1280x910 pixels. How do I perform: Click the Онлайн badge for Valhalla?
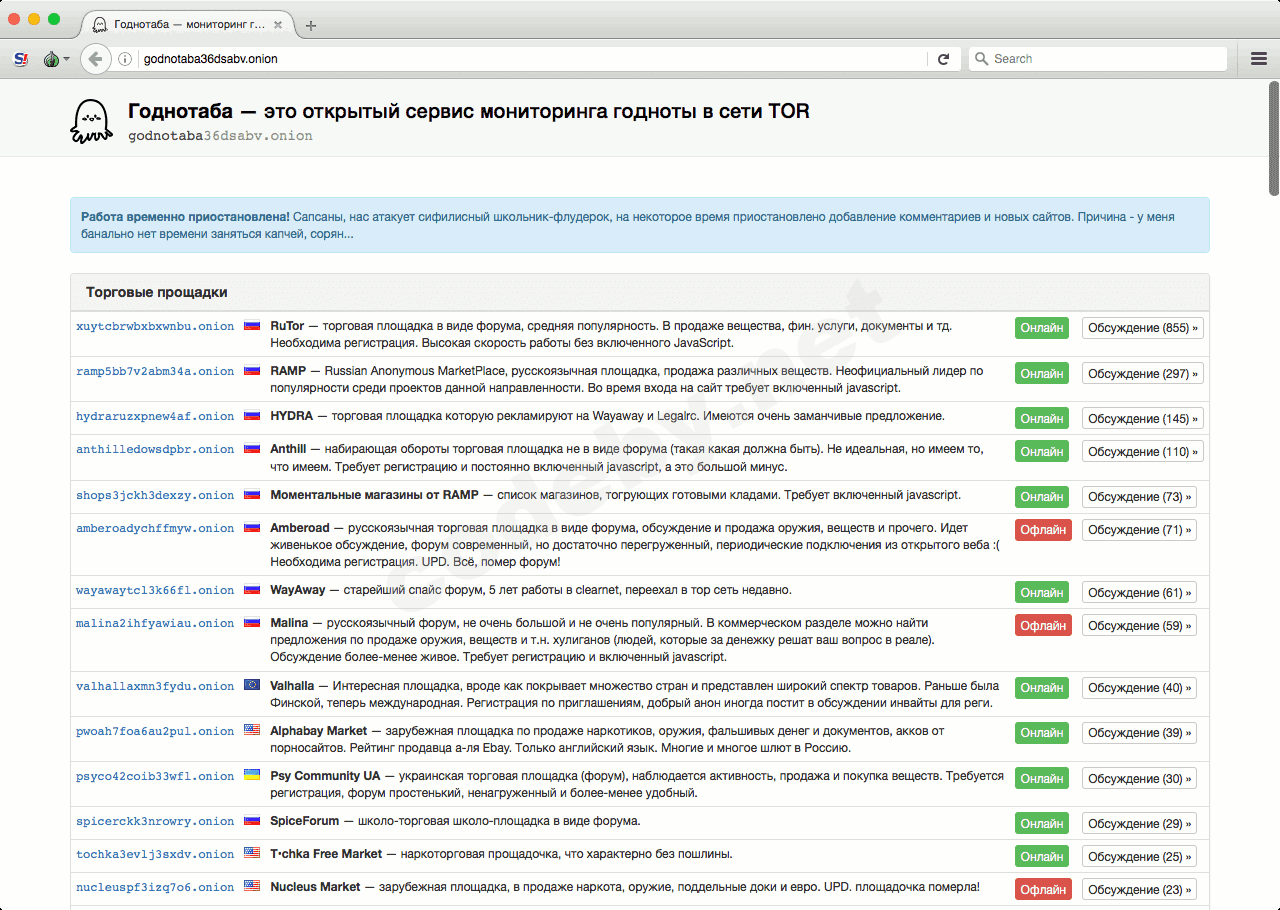[1042, 688]
